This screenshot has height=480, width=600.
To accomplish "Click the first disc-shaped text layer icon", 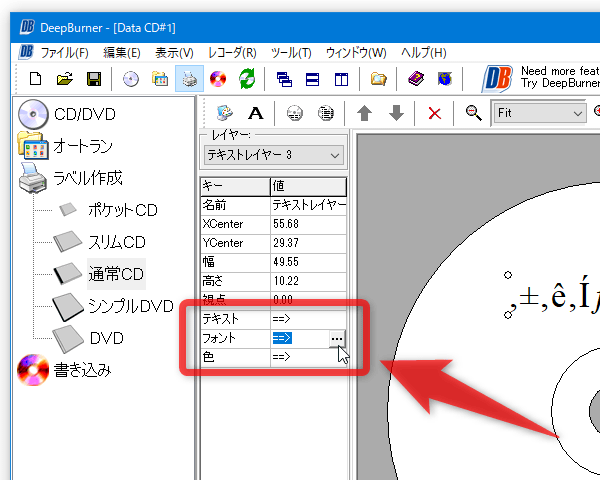I will point(295,113).
